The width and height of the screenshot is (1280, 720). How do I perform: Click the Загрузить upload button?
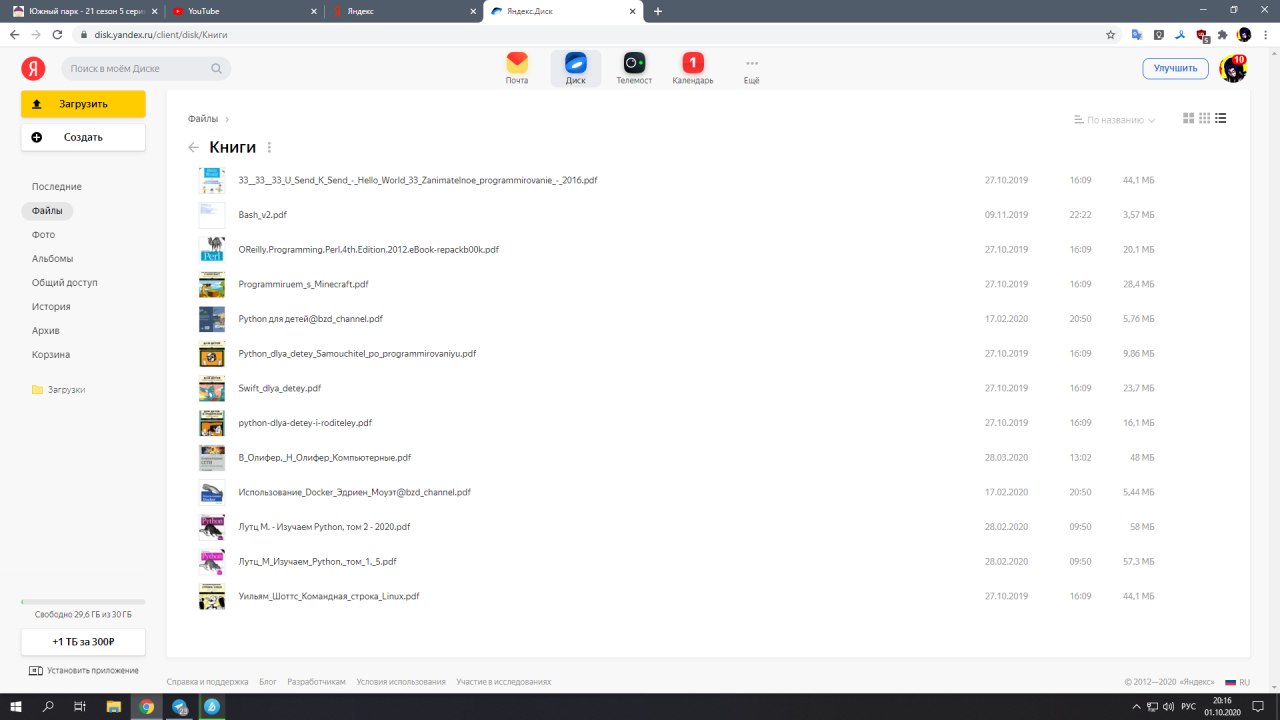click(83, 104)
